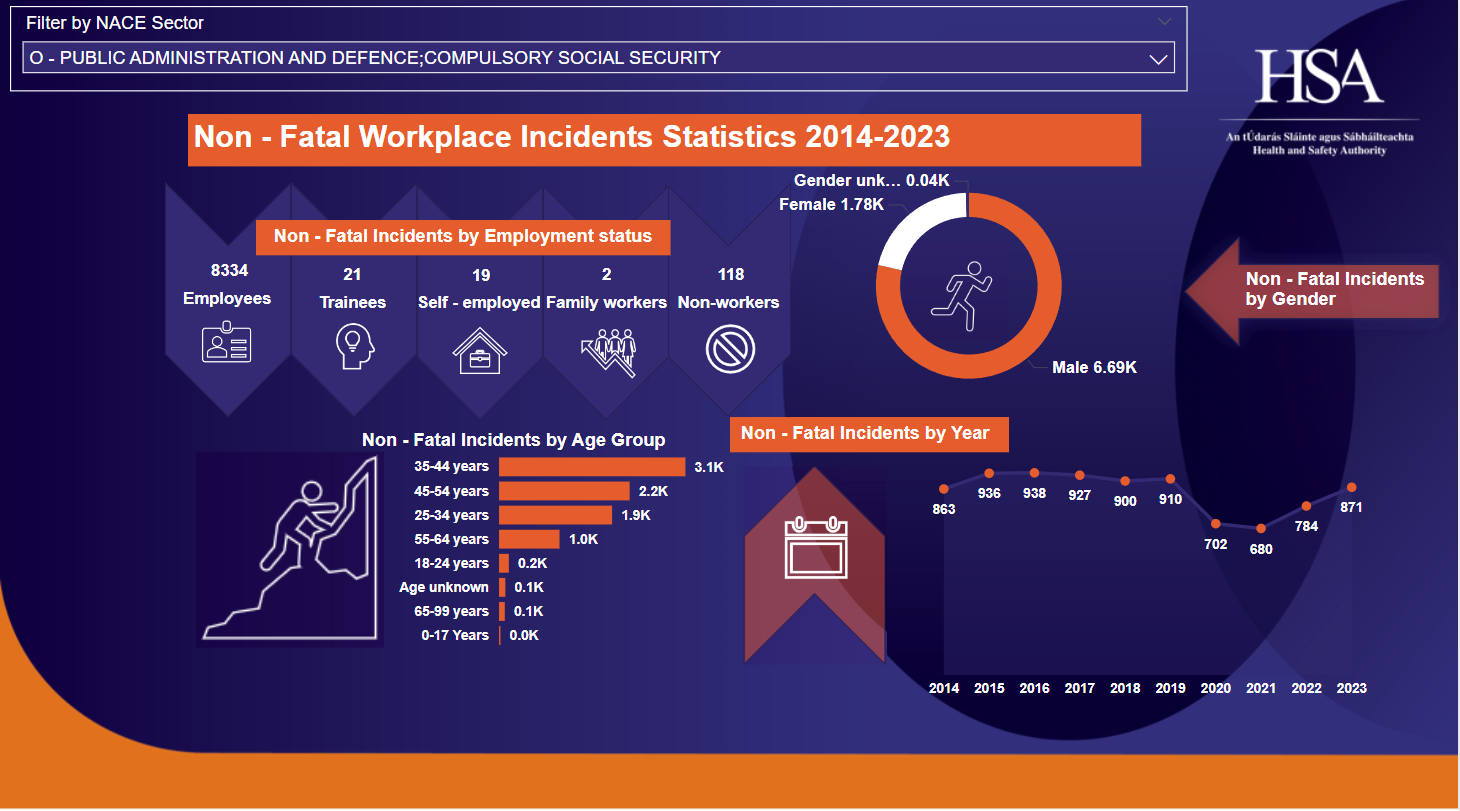The image size is (1460, 811).
Task: Click the 25-34 years bar
Action: pyautogui.click(x=555, y=515)
